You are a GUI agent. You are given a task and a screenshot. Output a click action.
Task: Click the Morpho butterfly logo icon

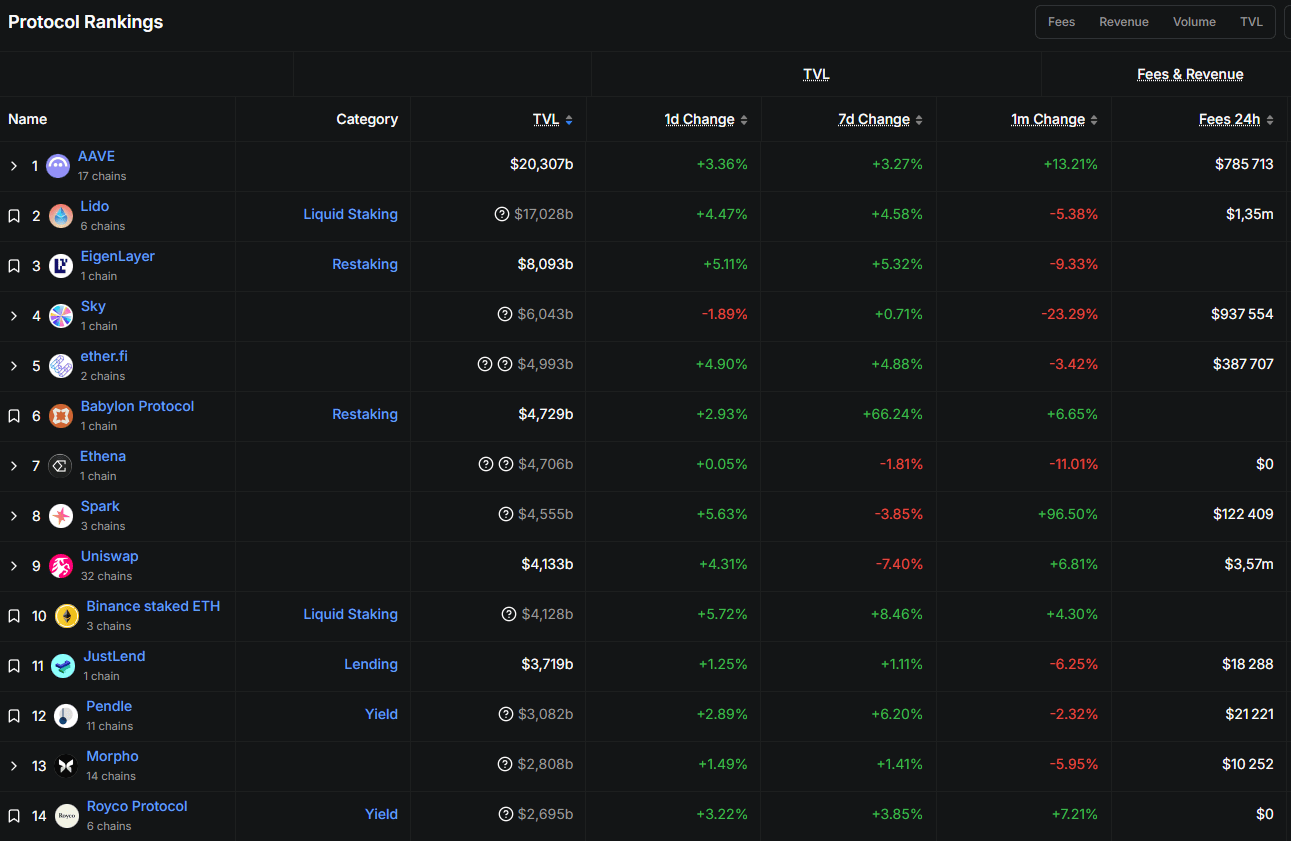coord(67,766)
